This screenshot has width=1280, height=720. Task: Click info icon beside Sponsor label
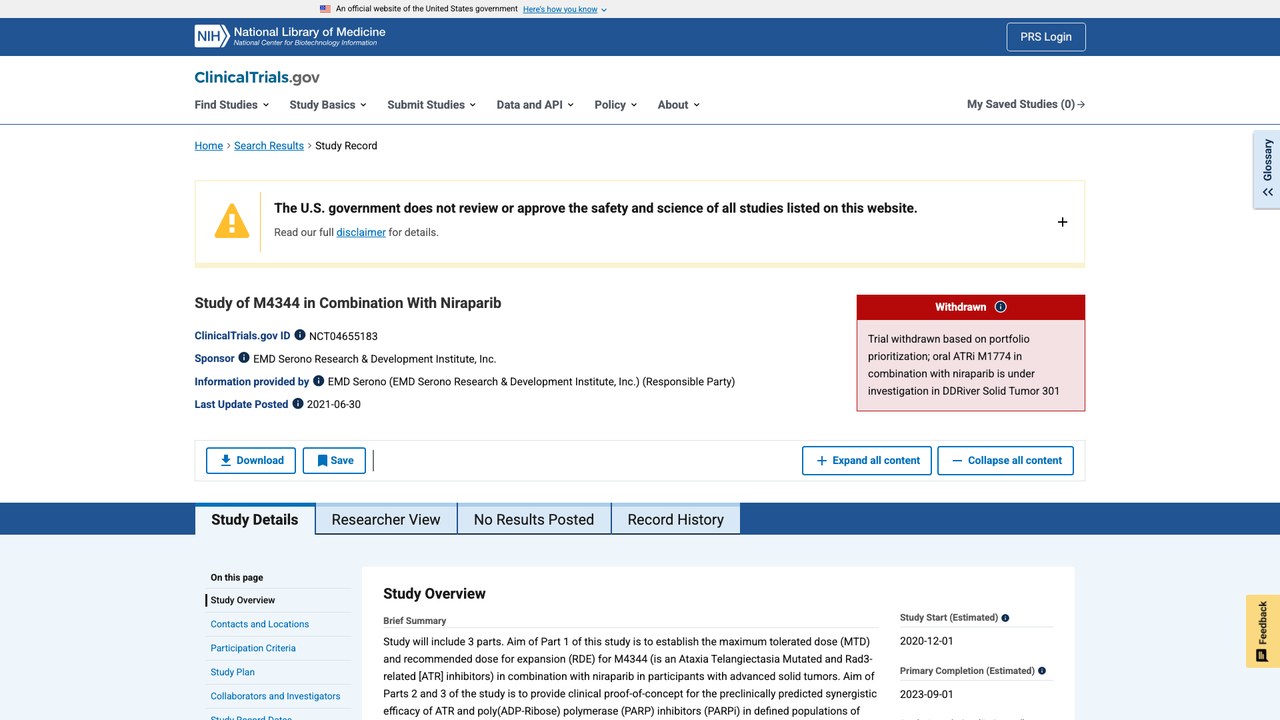coord(244,358)
